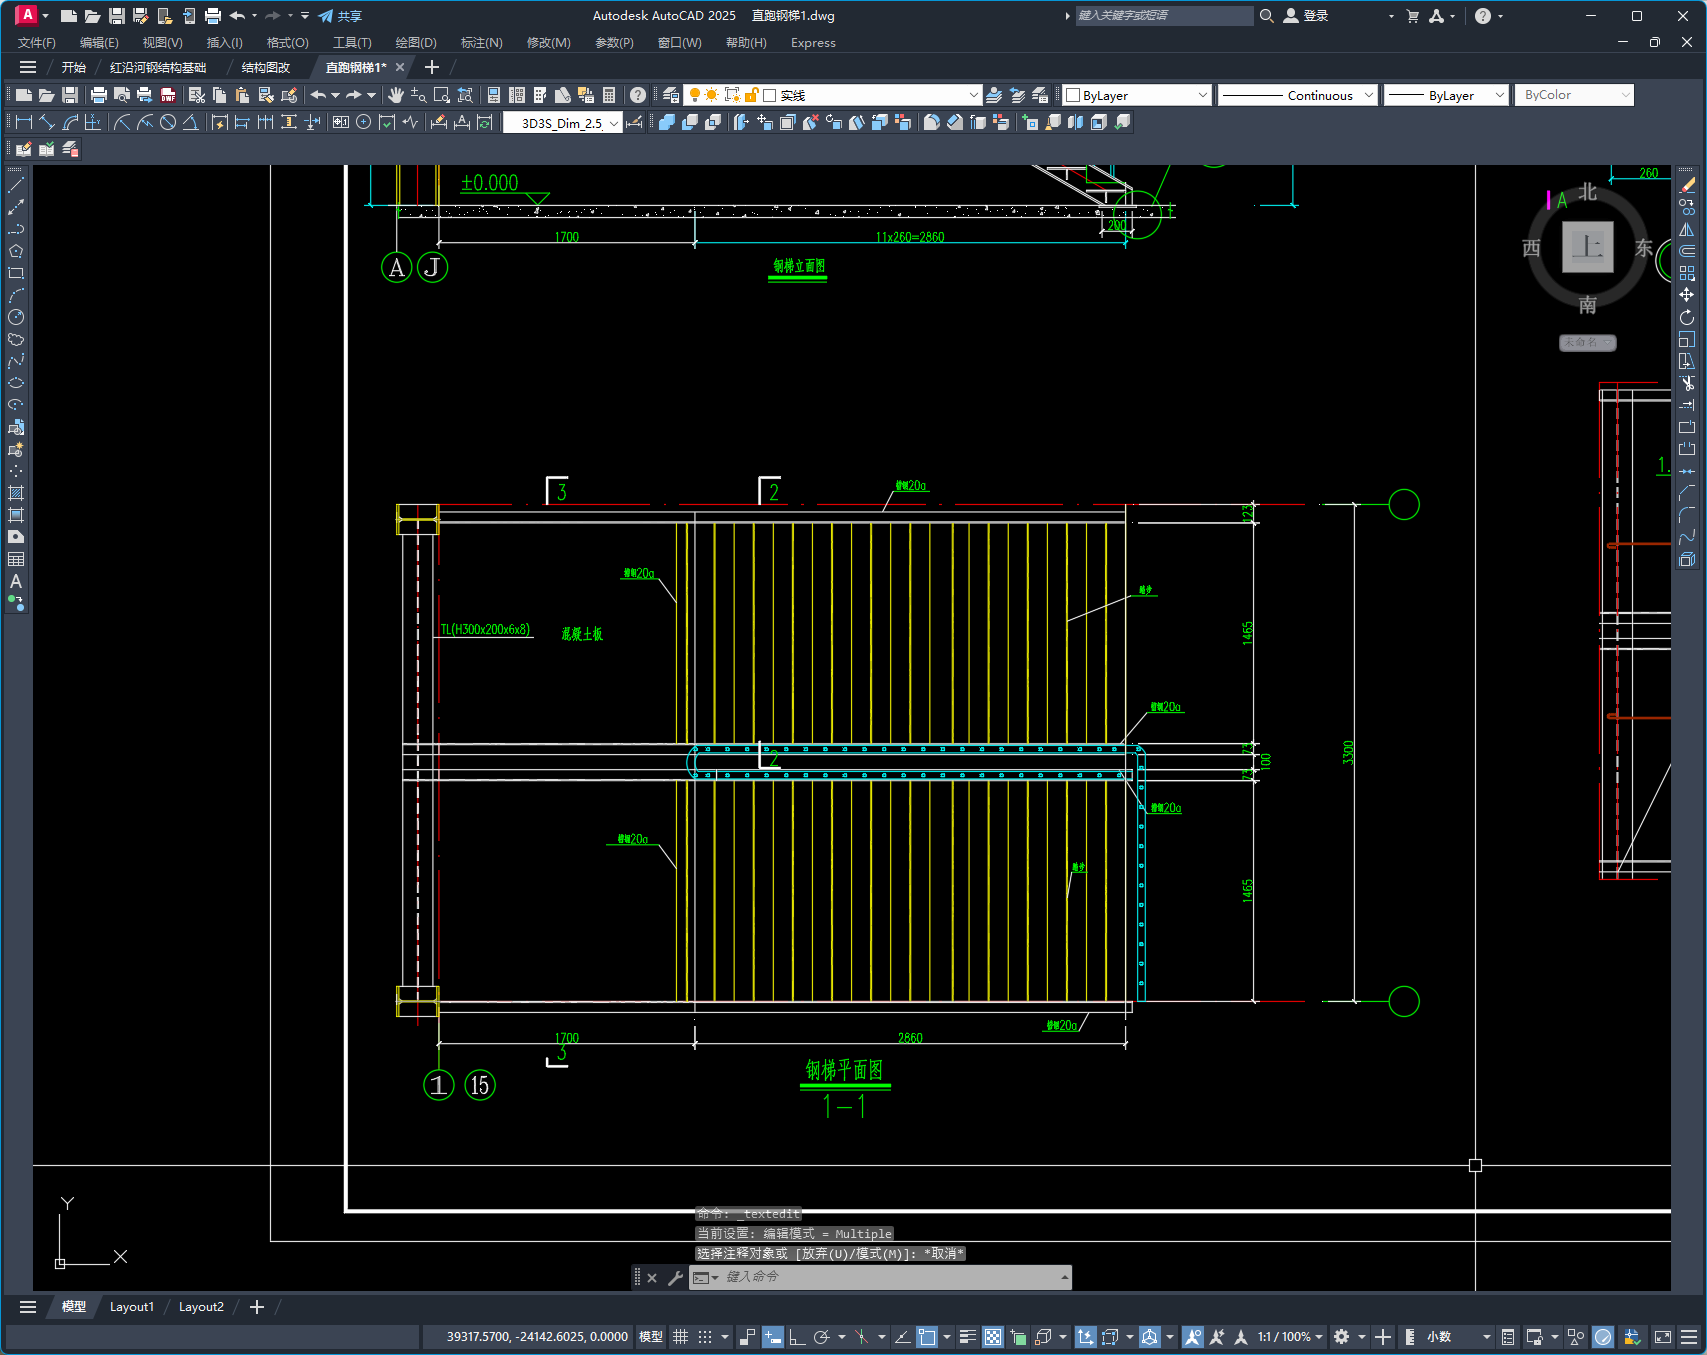
Task: Select the Diameter dimension tool
Action: [168, 122]
